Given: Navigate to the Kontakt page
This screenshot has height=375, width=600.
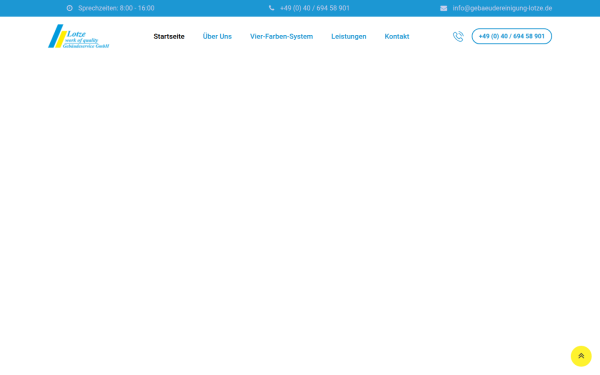Looking at the screenshot, I should coord(397,36).
